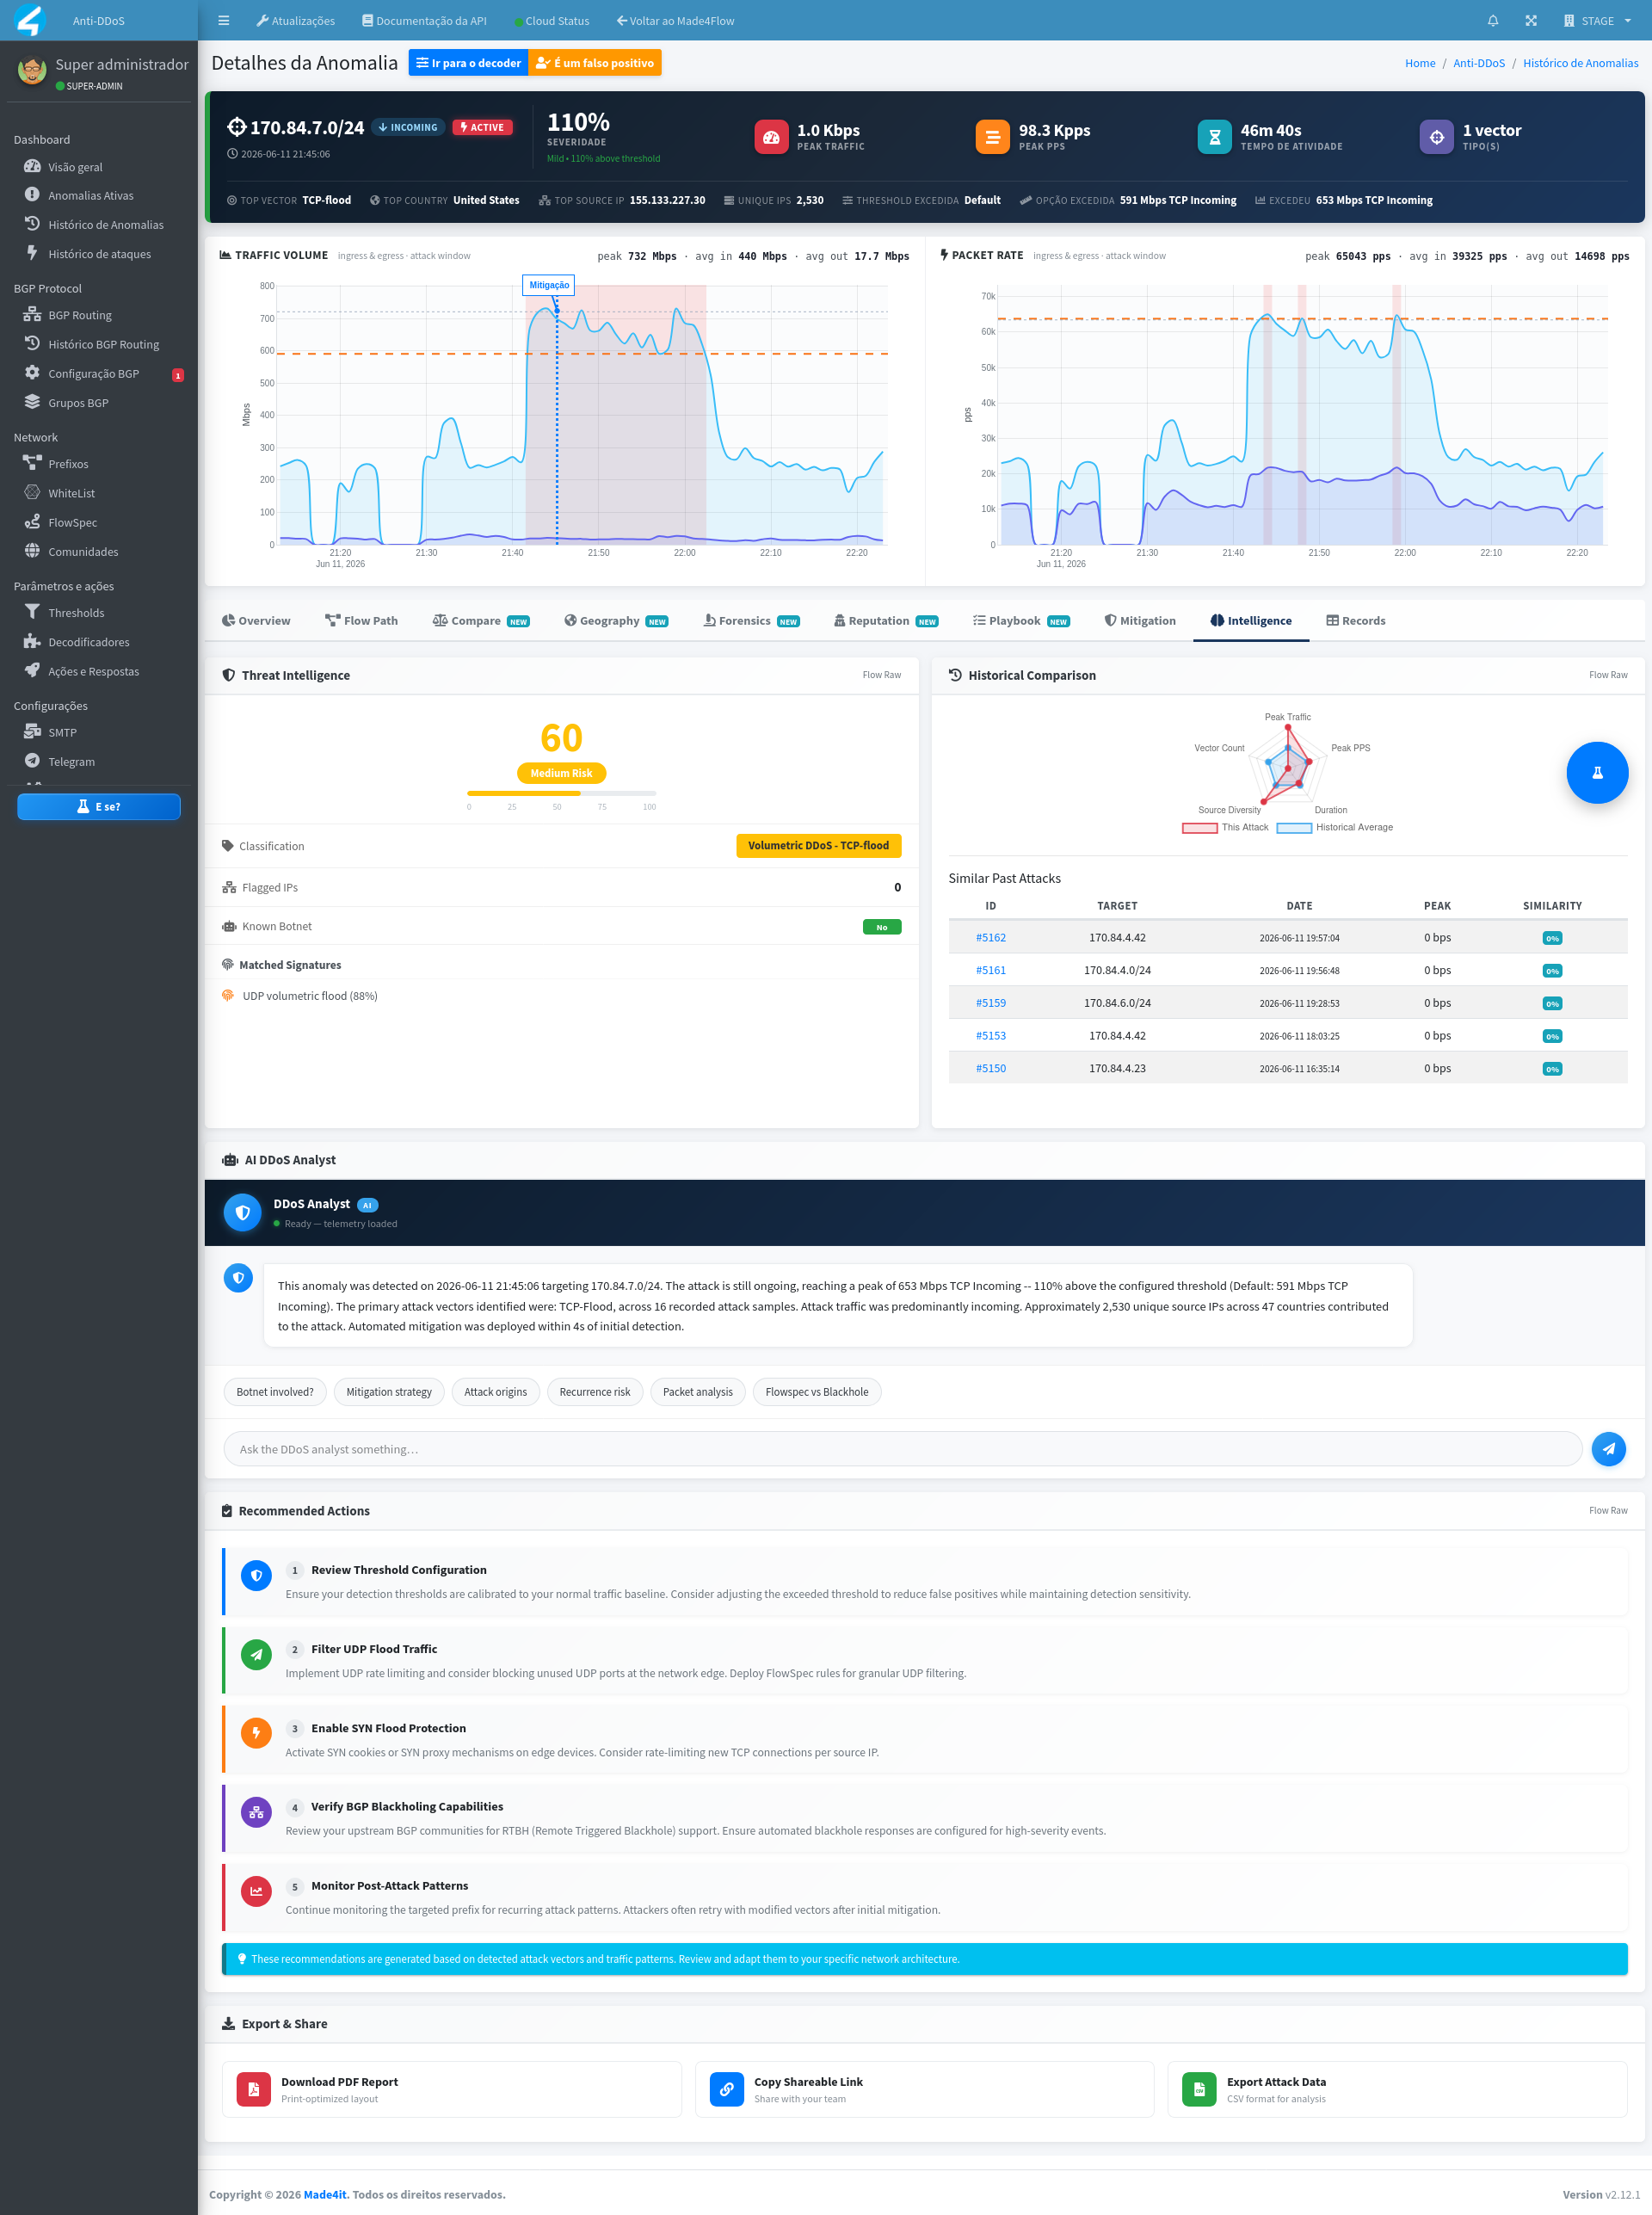Image resolution: width=1652 pixels, height=2215 pixels.
Task: Click the floating blue flask button
Action: 1597,772
